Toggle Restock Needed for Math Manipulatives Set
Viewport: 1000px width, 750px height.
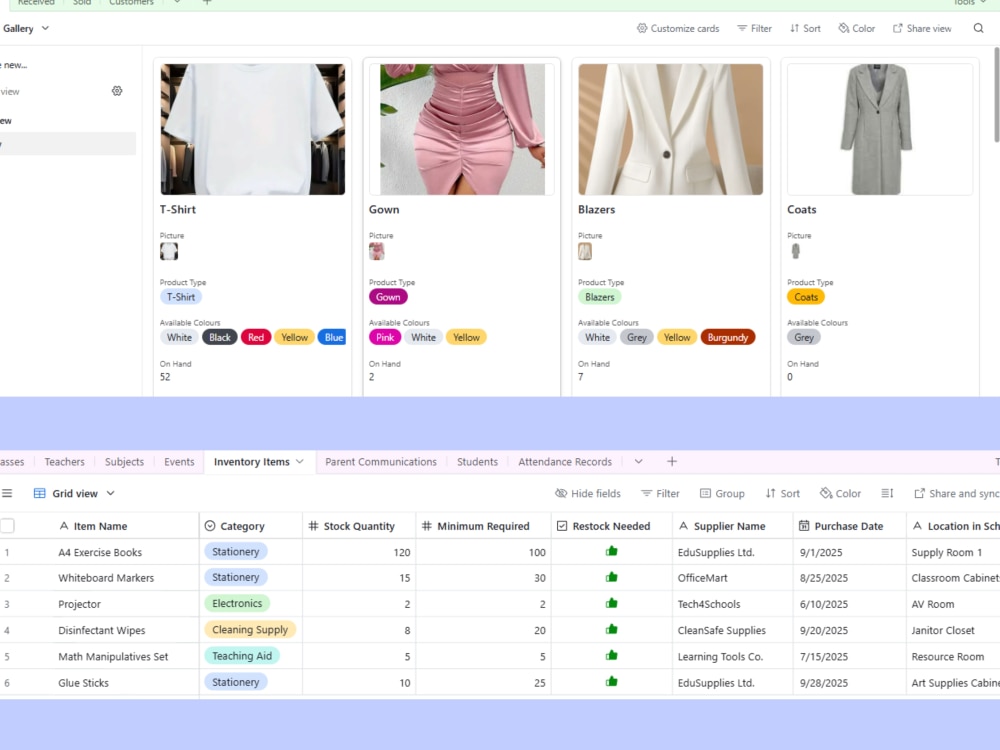612,656
